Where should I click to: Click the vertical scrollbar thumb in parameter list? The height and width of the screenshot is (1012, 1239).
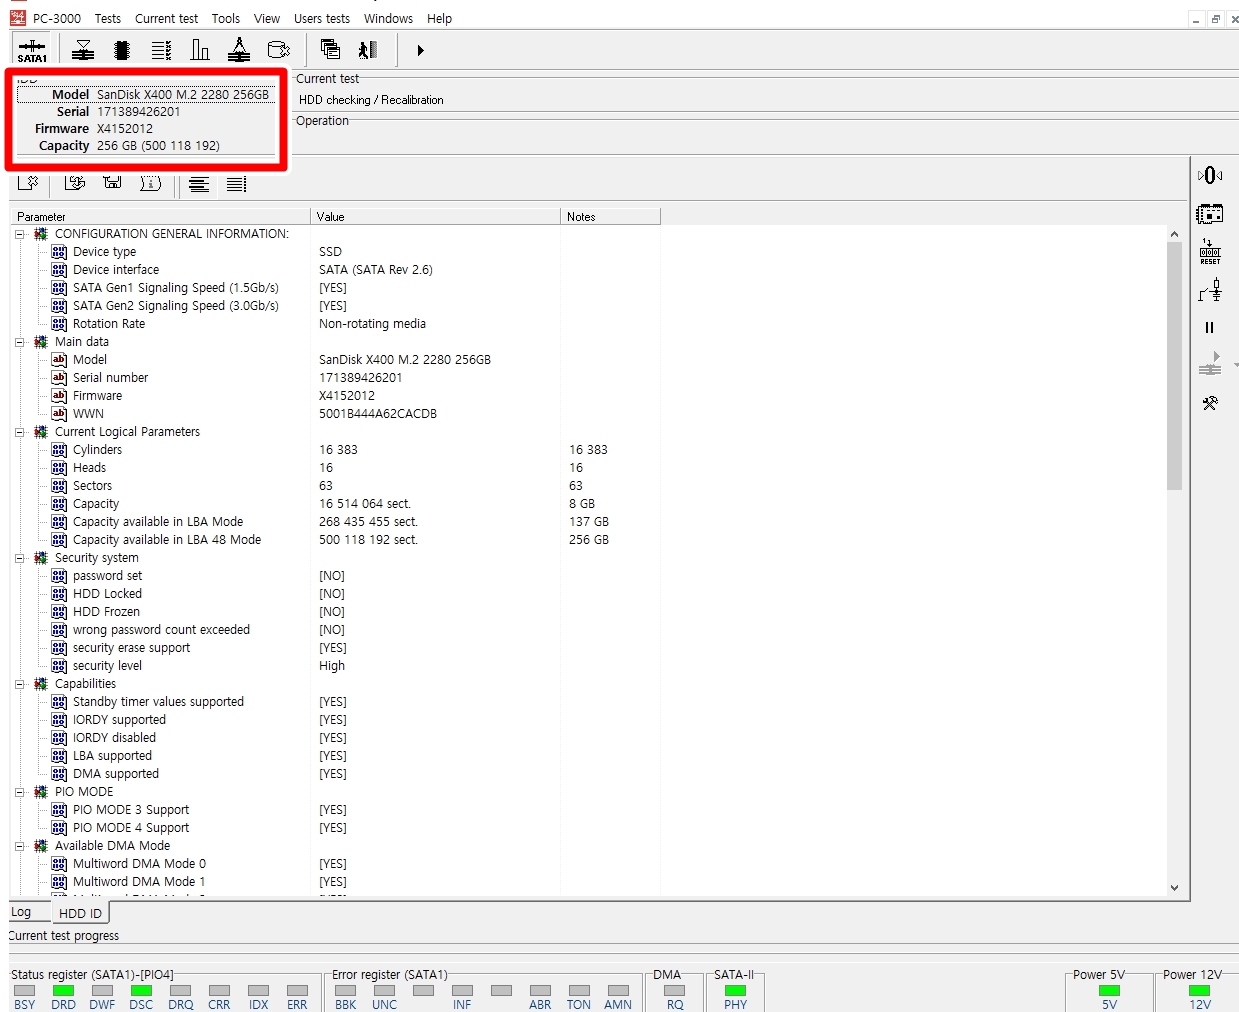tap(1174, 365)
